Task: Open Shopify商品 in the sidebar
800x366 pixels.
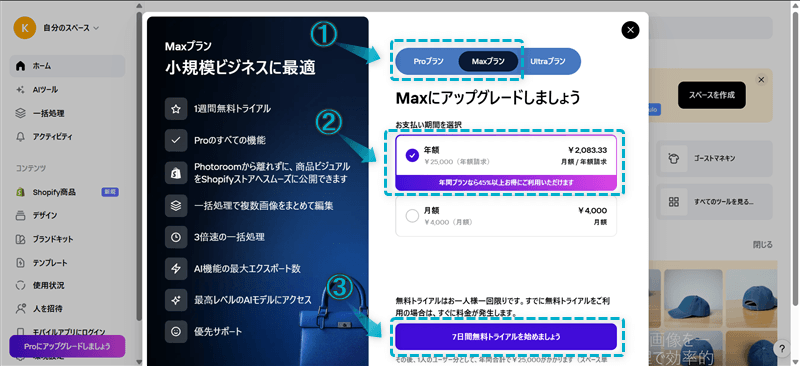Action: pyautogui.click(x=67, y=192)
